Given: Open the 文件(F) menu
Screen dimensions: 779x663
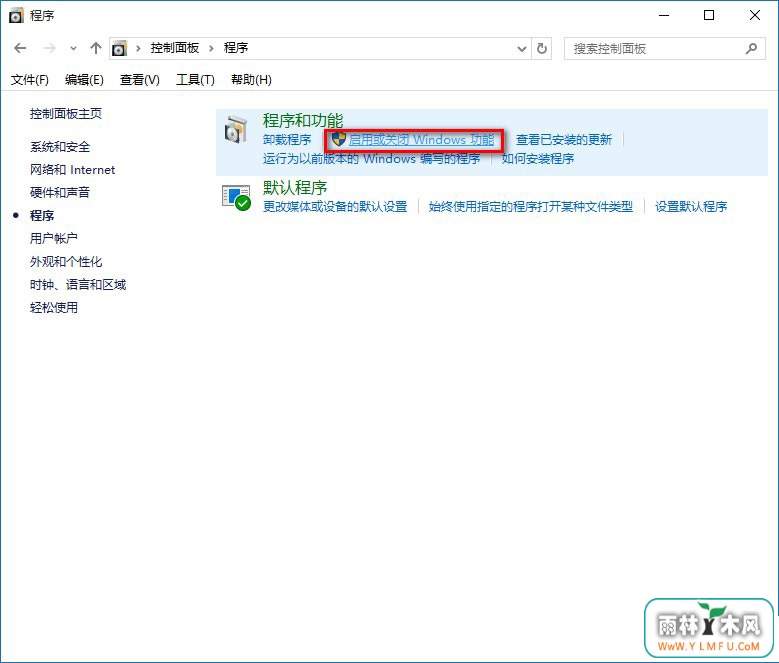Looking at the screenshot, I should [30, 79].
